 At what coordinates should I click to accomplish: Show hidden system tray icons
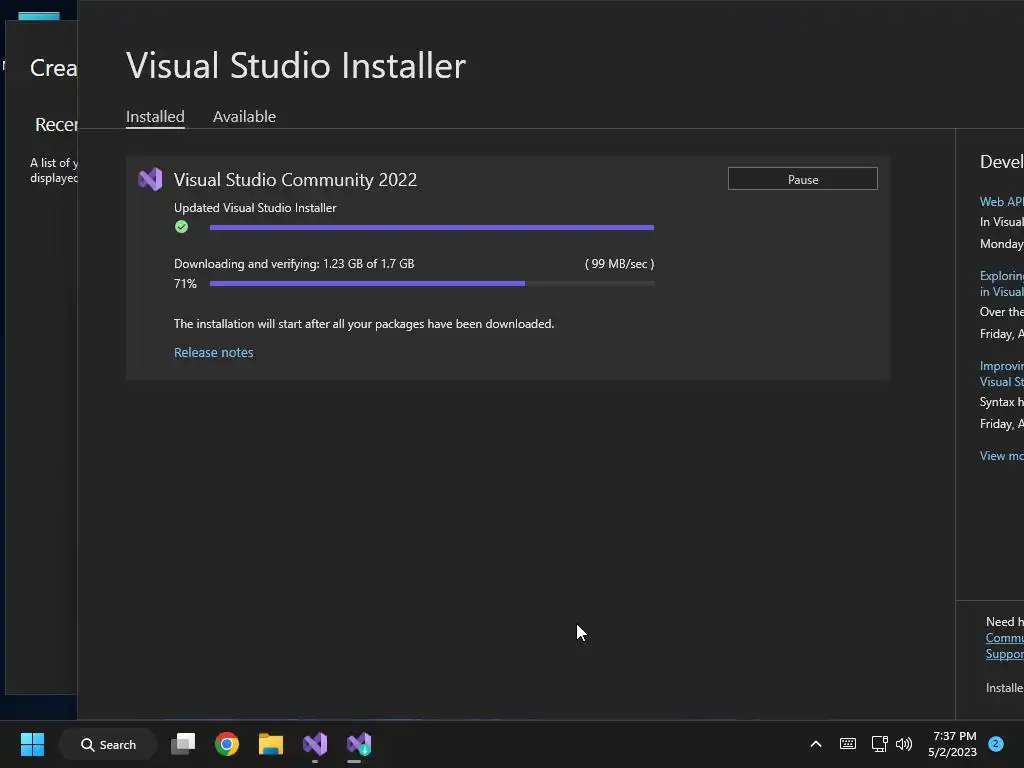pyautogui.click(x=816, y=744)
